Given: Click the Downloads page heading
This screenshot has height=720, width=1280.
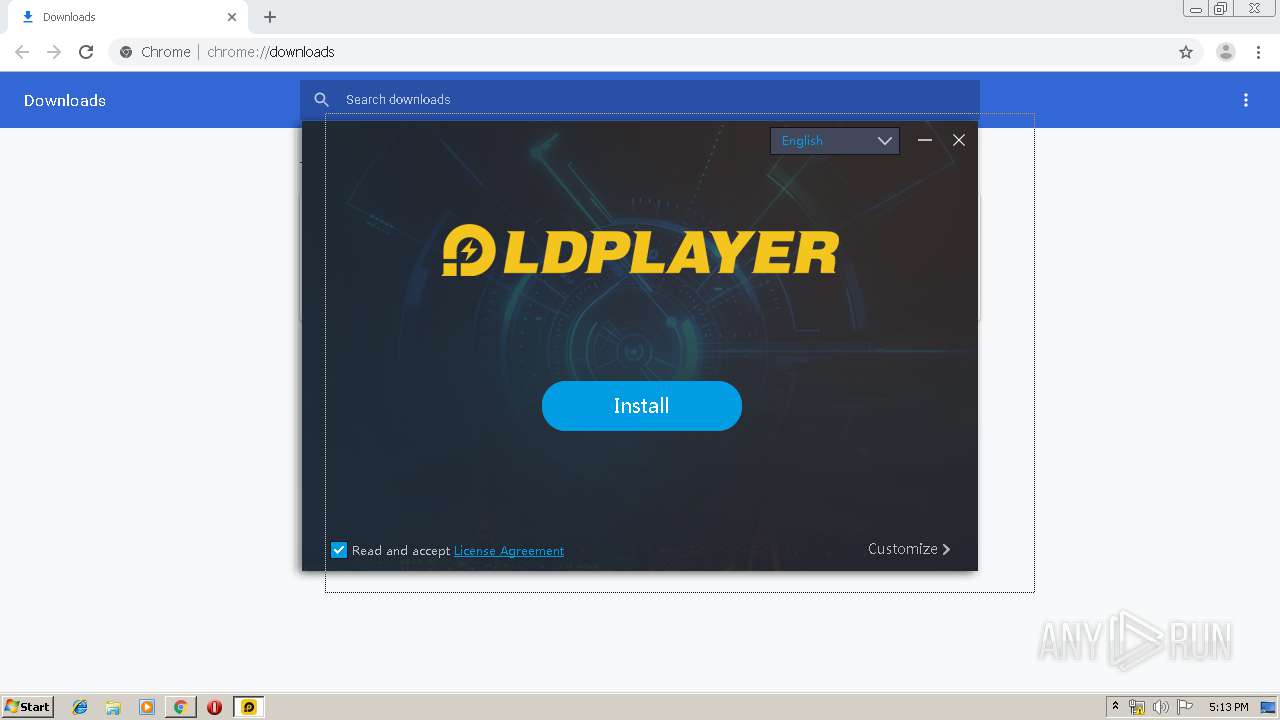Looking at the screenshot, I should click(65, 100).
